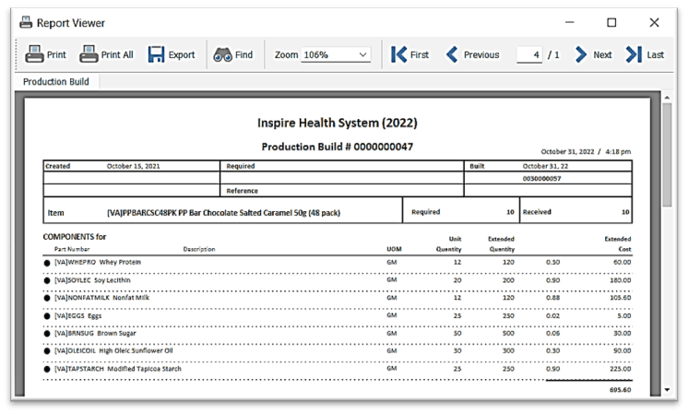Click the Next button label

click(602, 55)
